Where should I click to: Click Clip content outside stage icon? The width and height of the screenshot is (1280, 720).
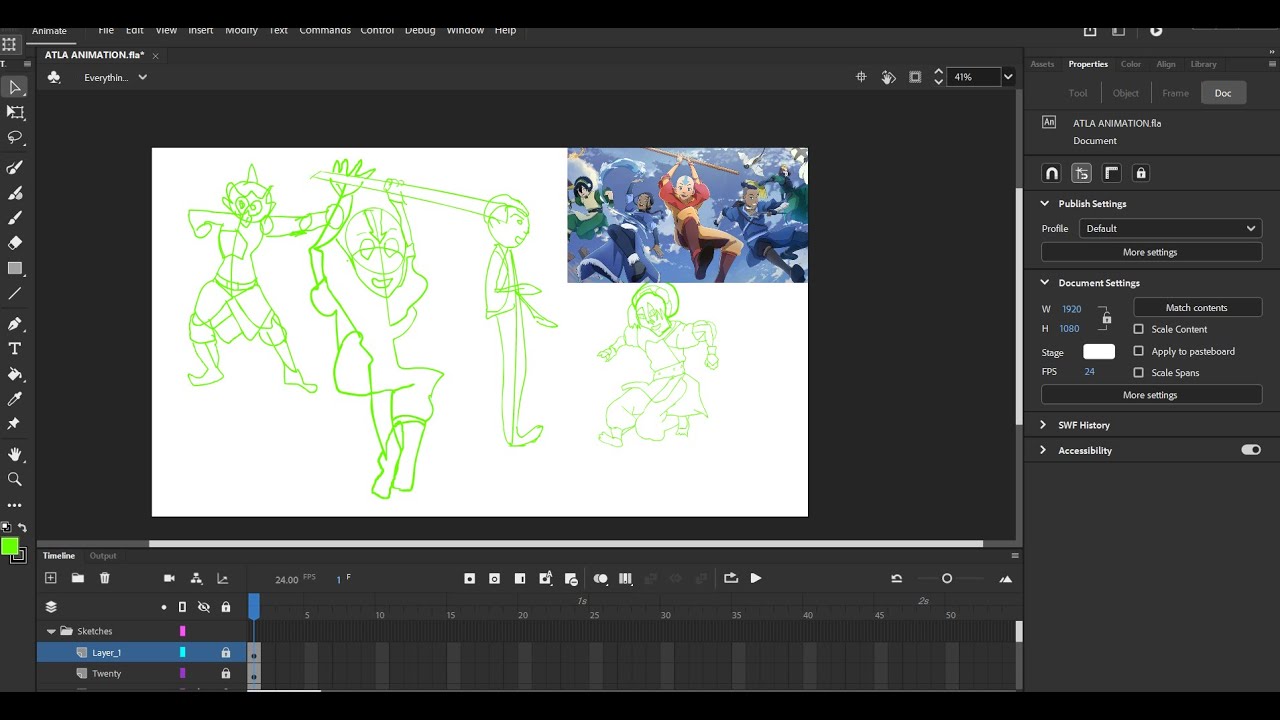[x=915, y=77]
